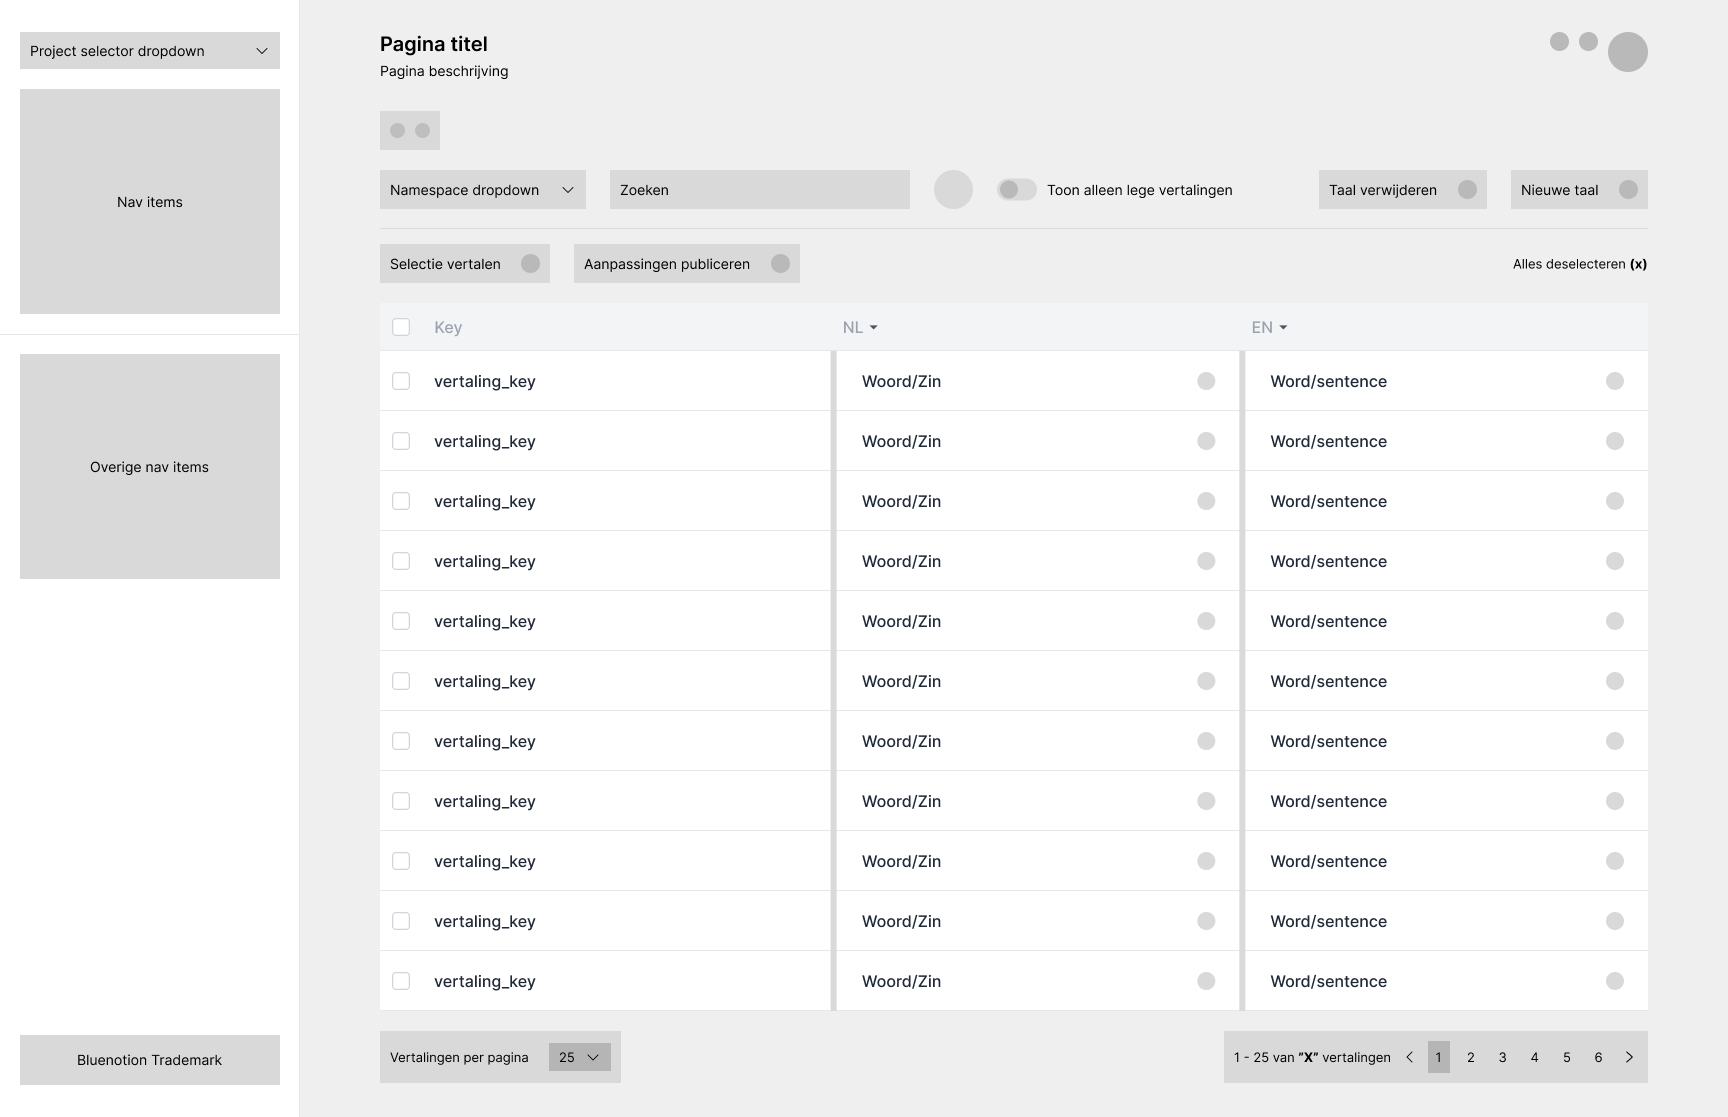Click icon in fifth row NL translation cell
This screenshot has width=1728, height=1117.
point(1206,621)
